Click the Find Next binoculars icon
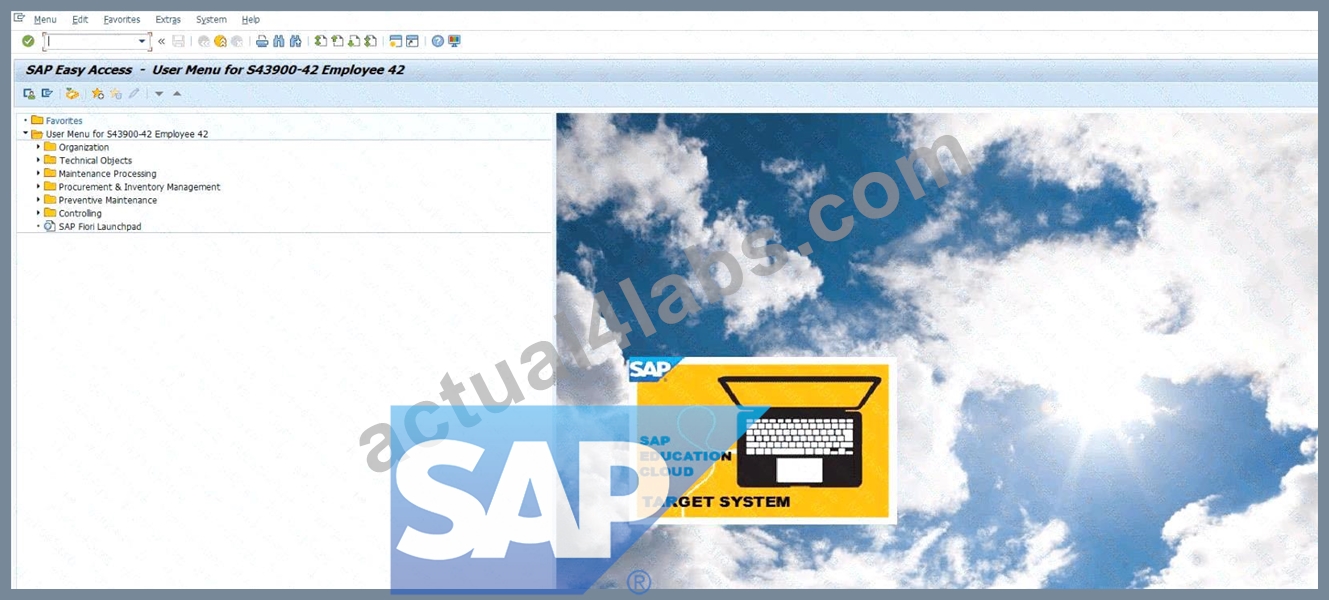 [x=295, y=41]
